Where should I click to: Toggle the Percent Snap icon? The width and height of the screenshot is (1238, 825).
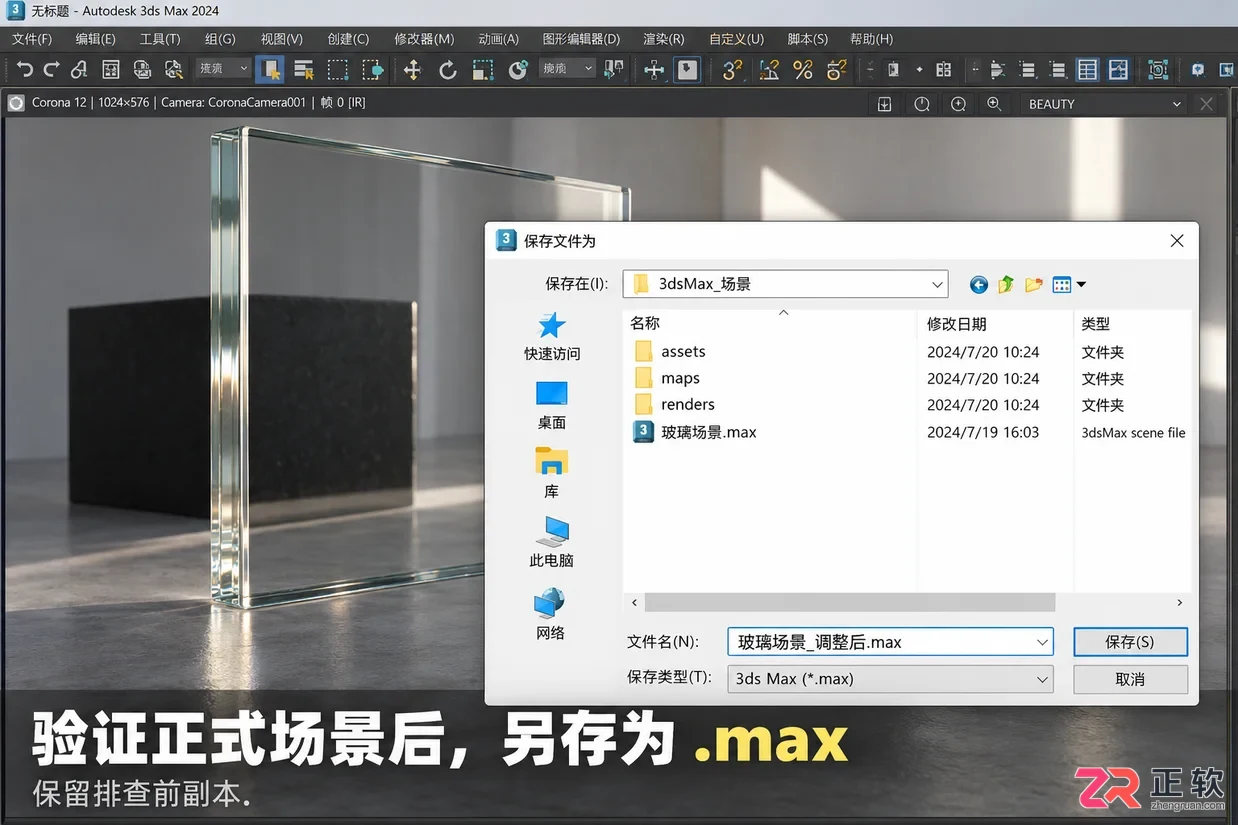(803, 69)
